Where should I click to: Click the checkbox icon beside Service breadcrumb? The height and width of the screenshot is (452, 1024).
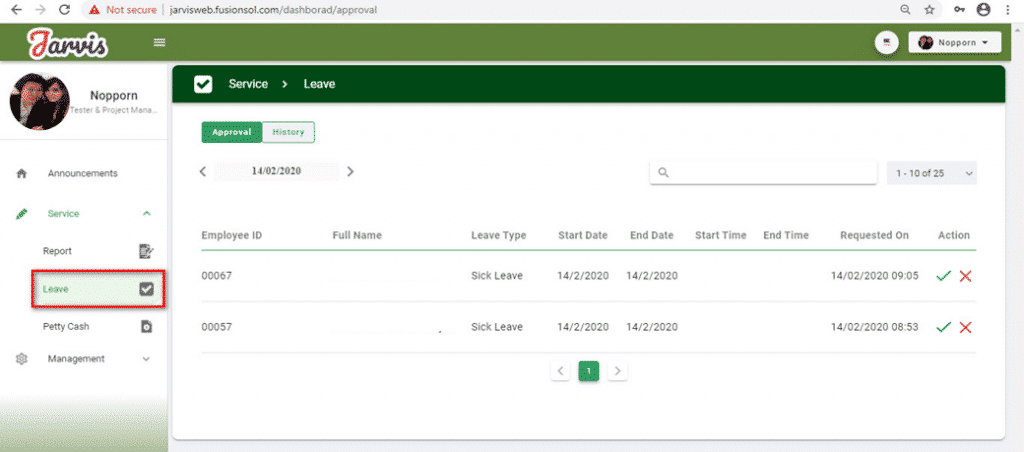pos(203,84)
